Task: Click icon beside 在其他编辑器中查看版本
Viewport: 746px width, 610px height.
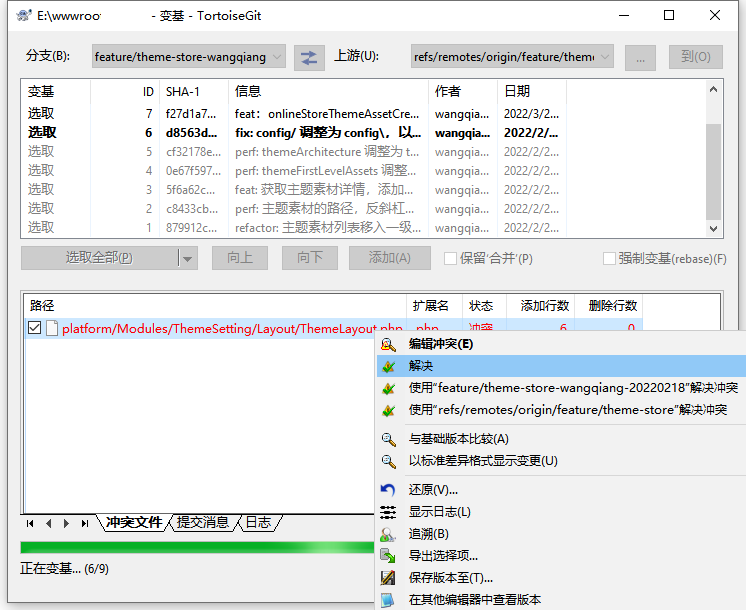Action: pyautogui.click(x=388, y=600)
